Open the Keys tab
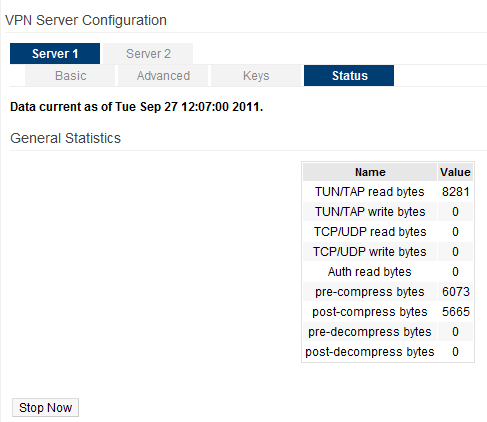The height and width of the screenshot is (422, 487). click(x=256, y=76)
